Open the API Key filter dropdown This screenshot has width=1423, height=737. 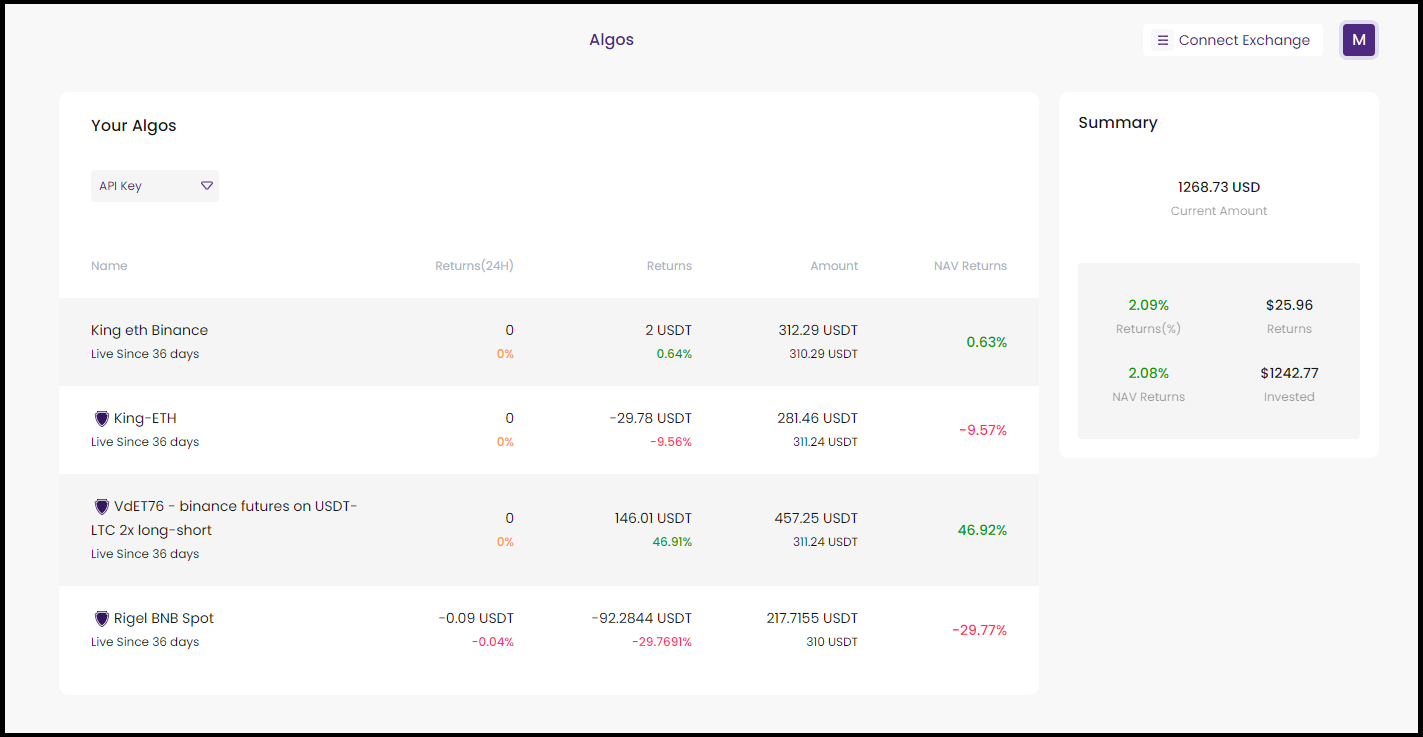point(154,186)
